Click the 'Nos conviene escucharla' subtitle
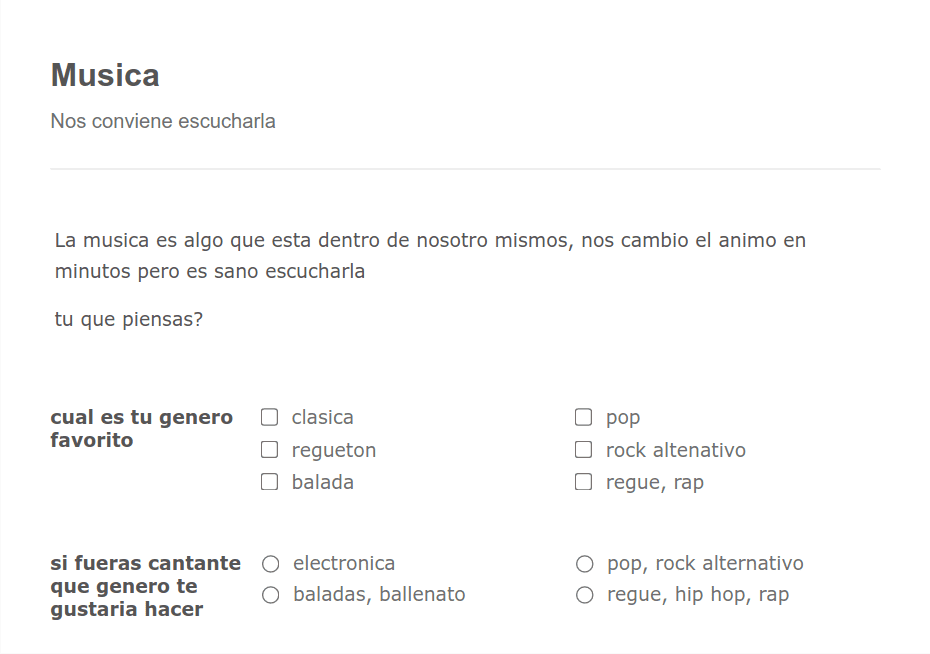Image resolution: width=930 pixels, height=654 pixels. pos(164,120)
